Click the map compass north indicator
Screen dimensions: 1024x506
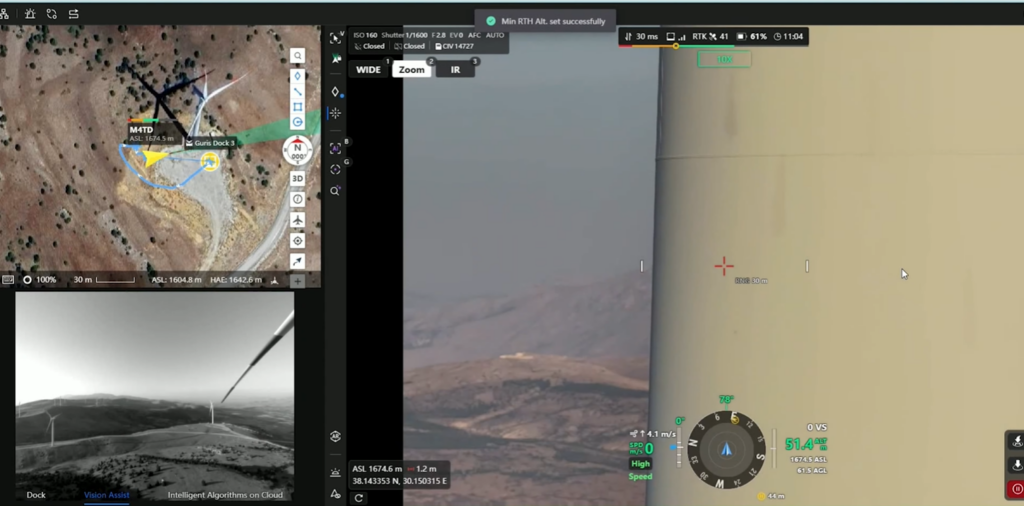pos(298,150)
